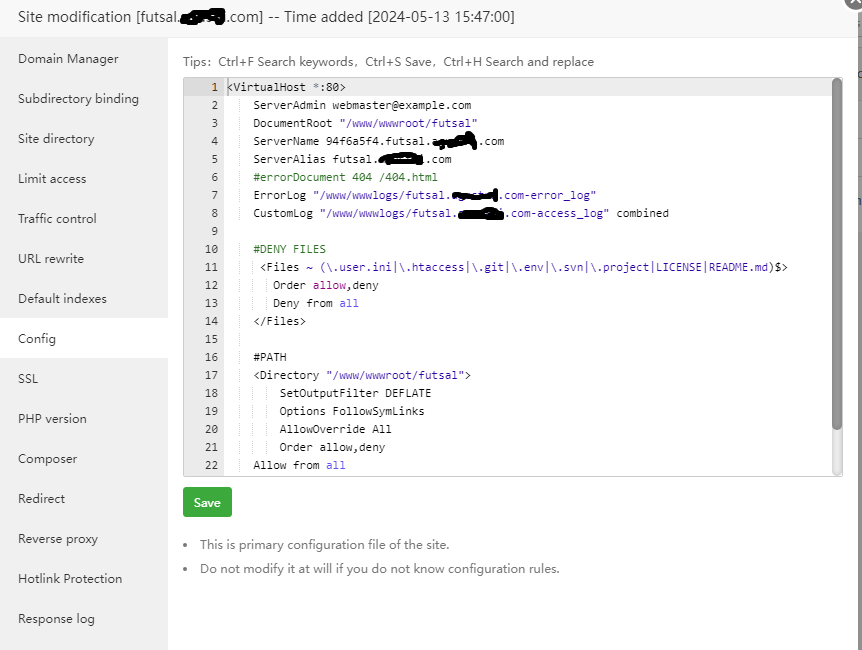
Task: Click the Config sidebar tab
Action: 37,339
